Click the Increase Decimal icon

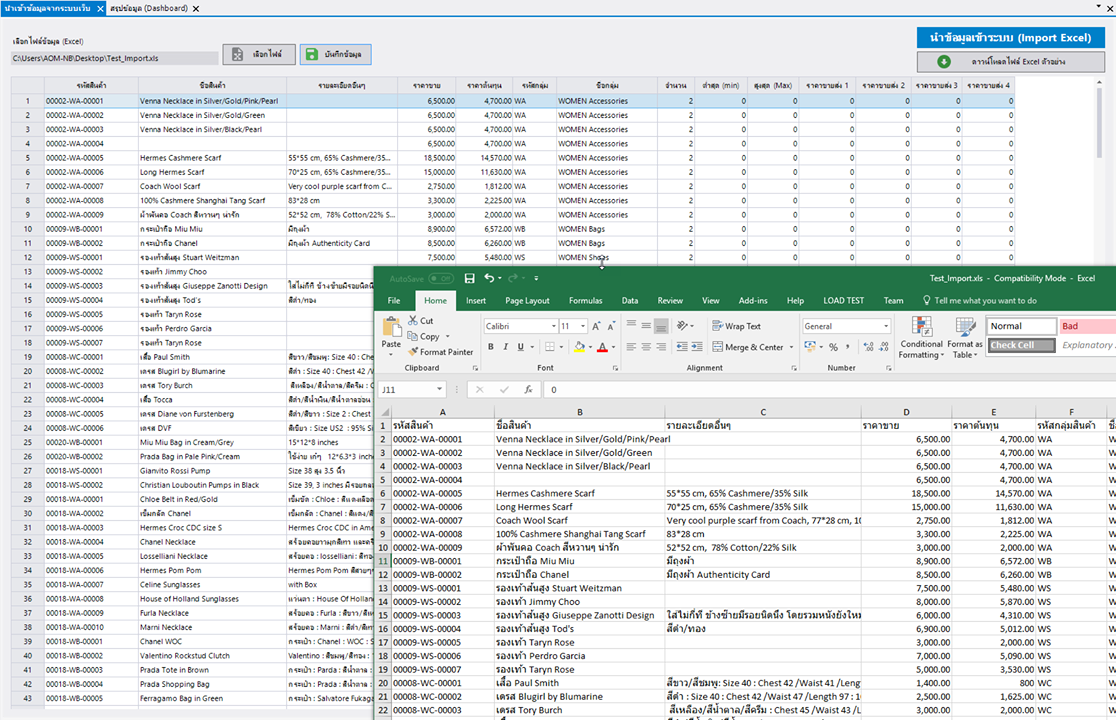[x=868, y=347]
